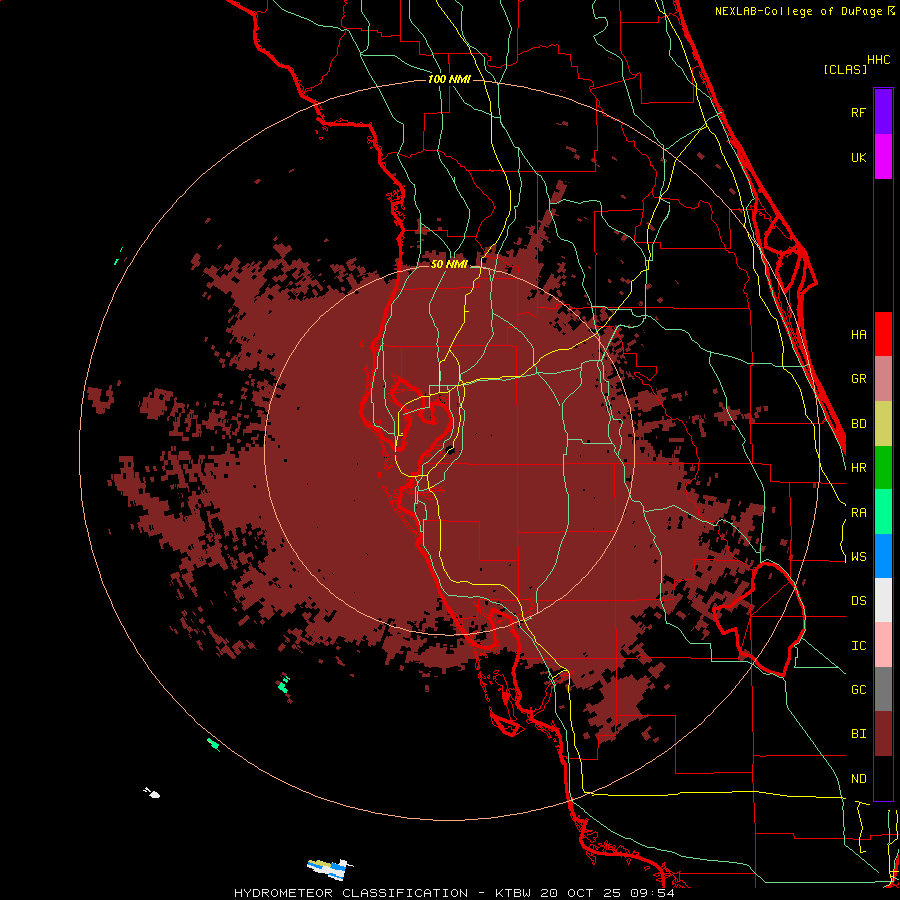Click the DS white legend swatch
The height and width of the screenshot is (900, 900).
883,600
